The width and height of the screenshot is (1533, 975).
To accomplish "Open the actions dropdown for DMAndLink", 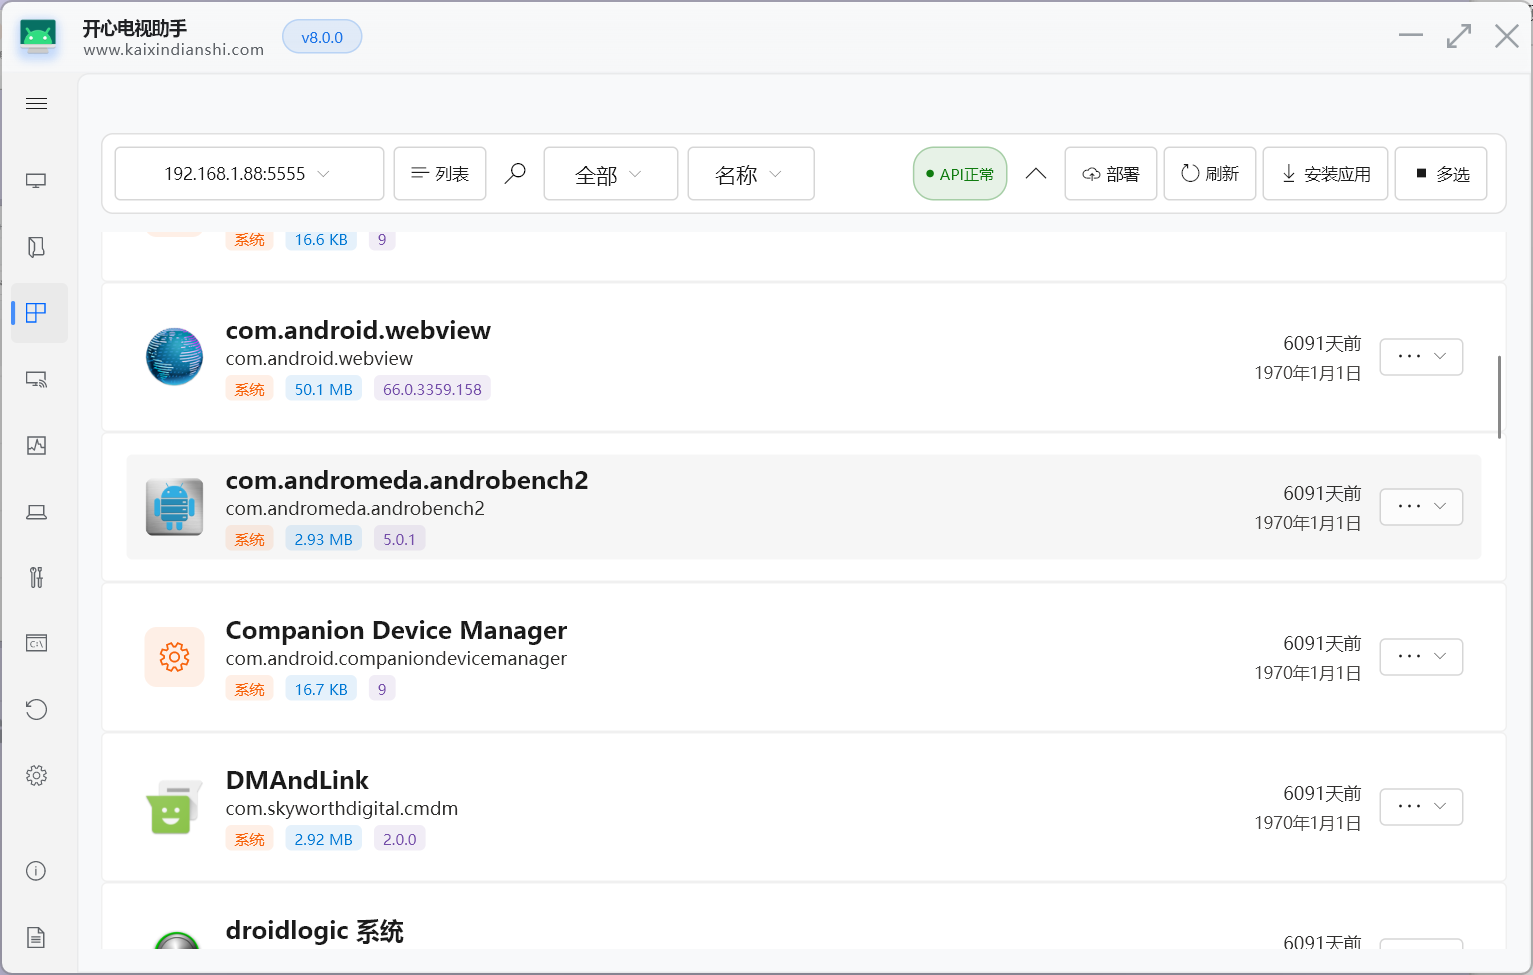I will tap(1421, 807).
